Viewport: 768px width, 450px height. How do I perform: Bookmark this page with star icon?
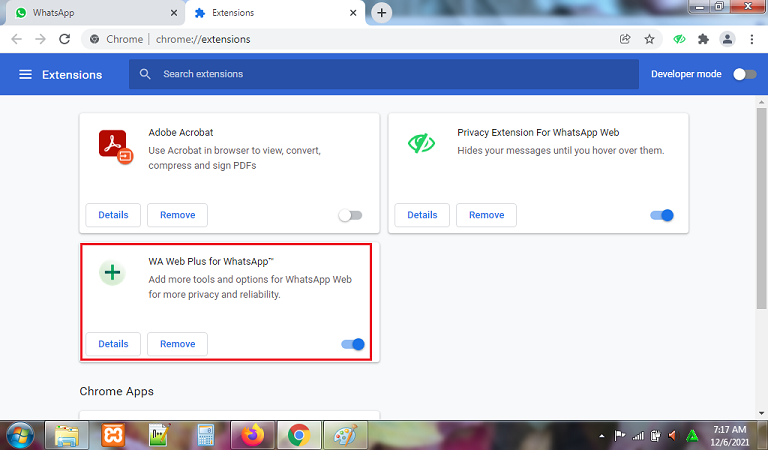tap(649, 39)
